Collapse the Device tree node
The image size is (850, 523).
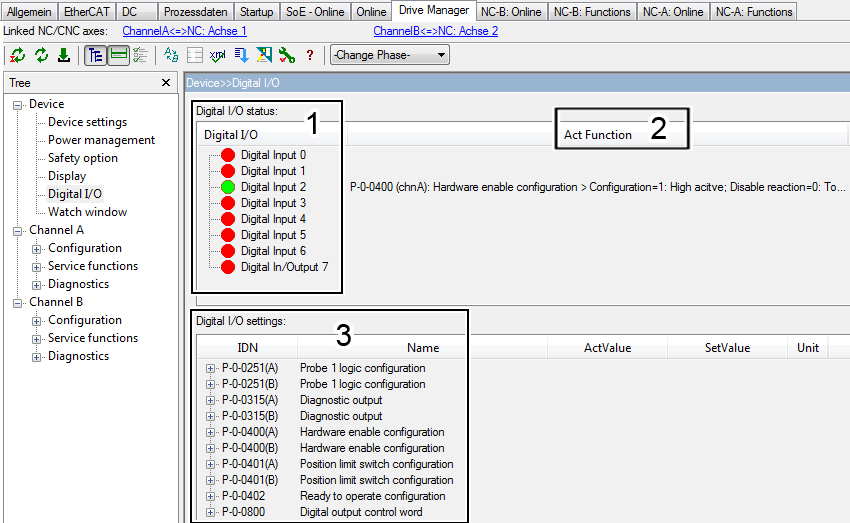(x=17, y=105)
